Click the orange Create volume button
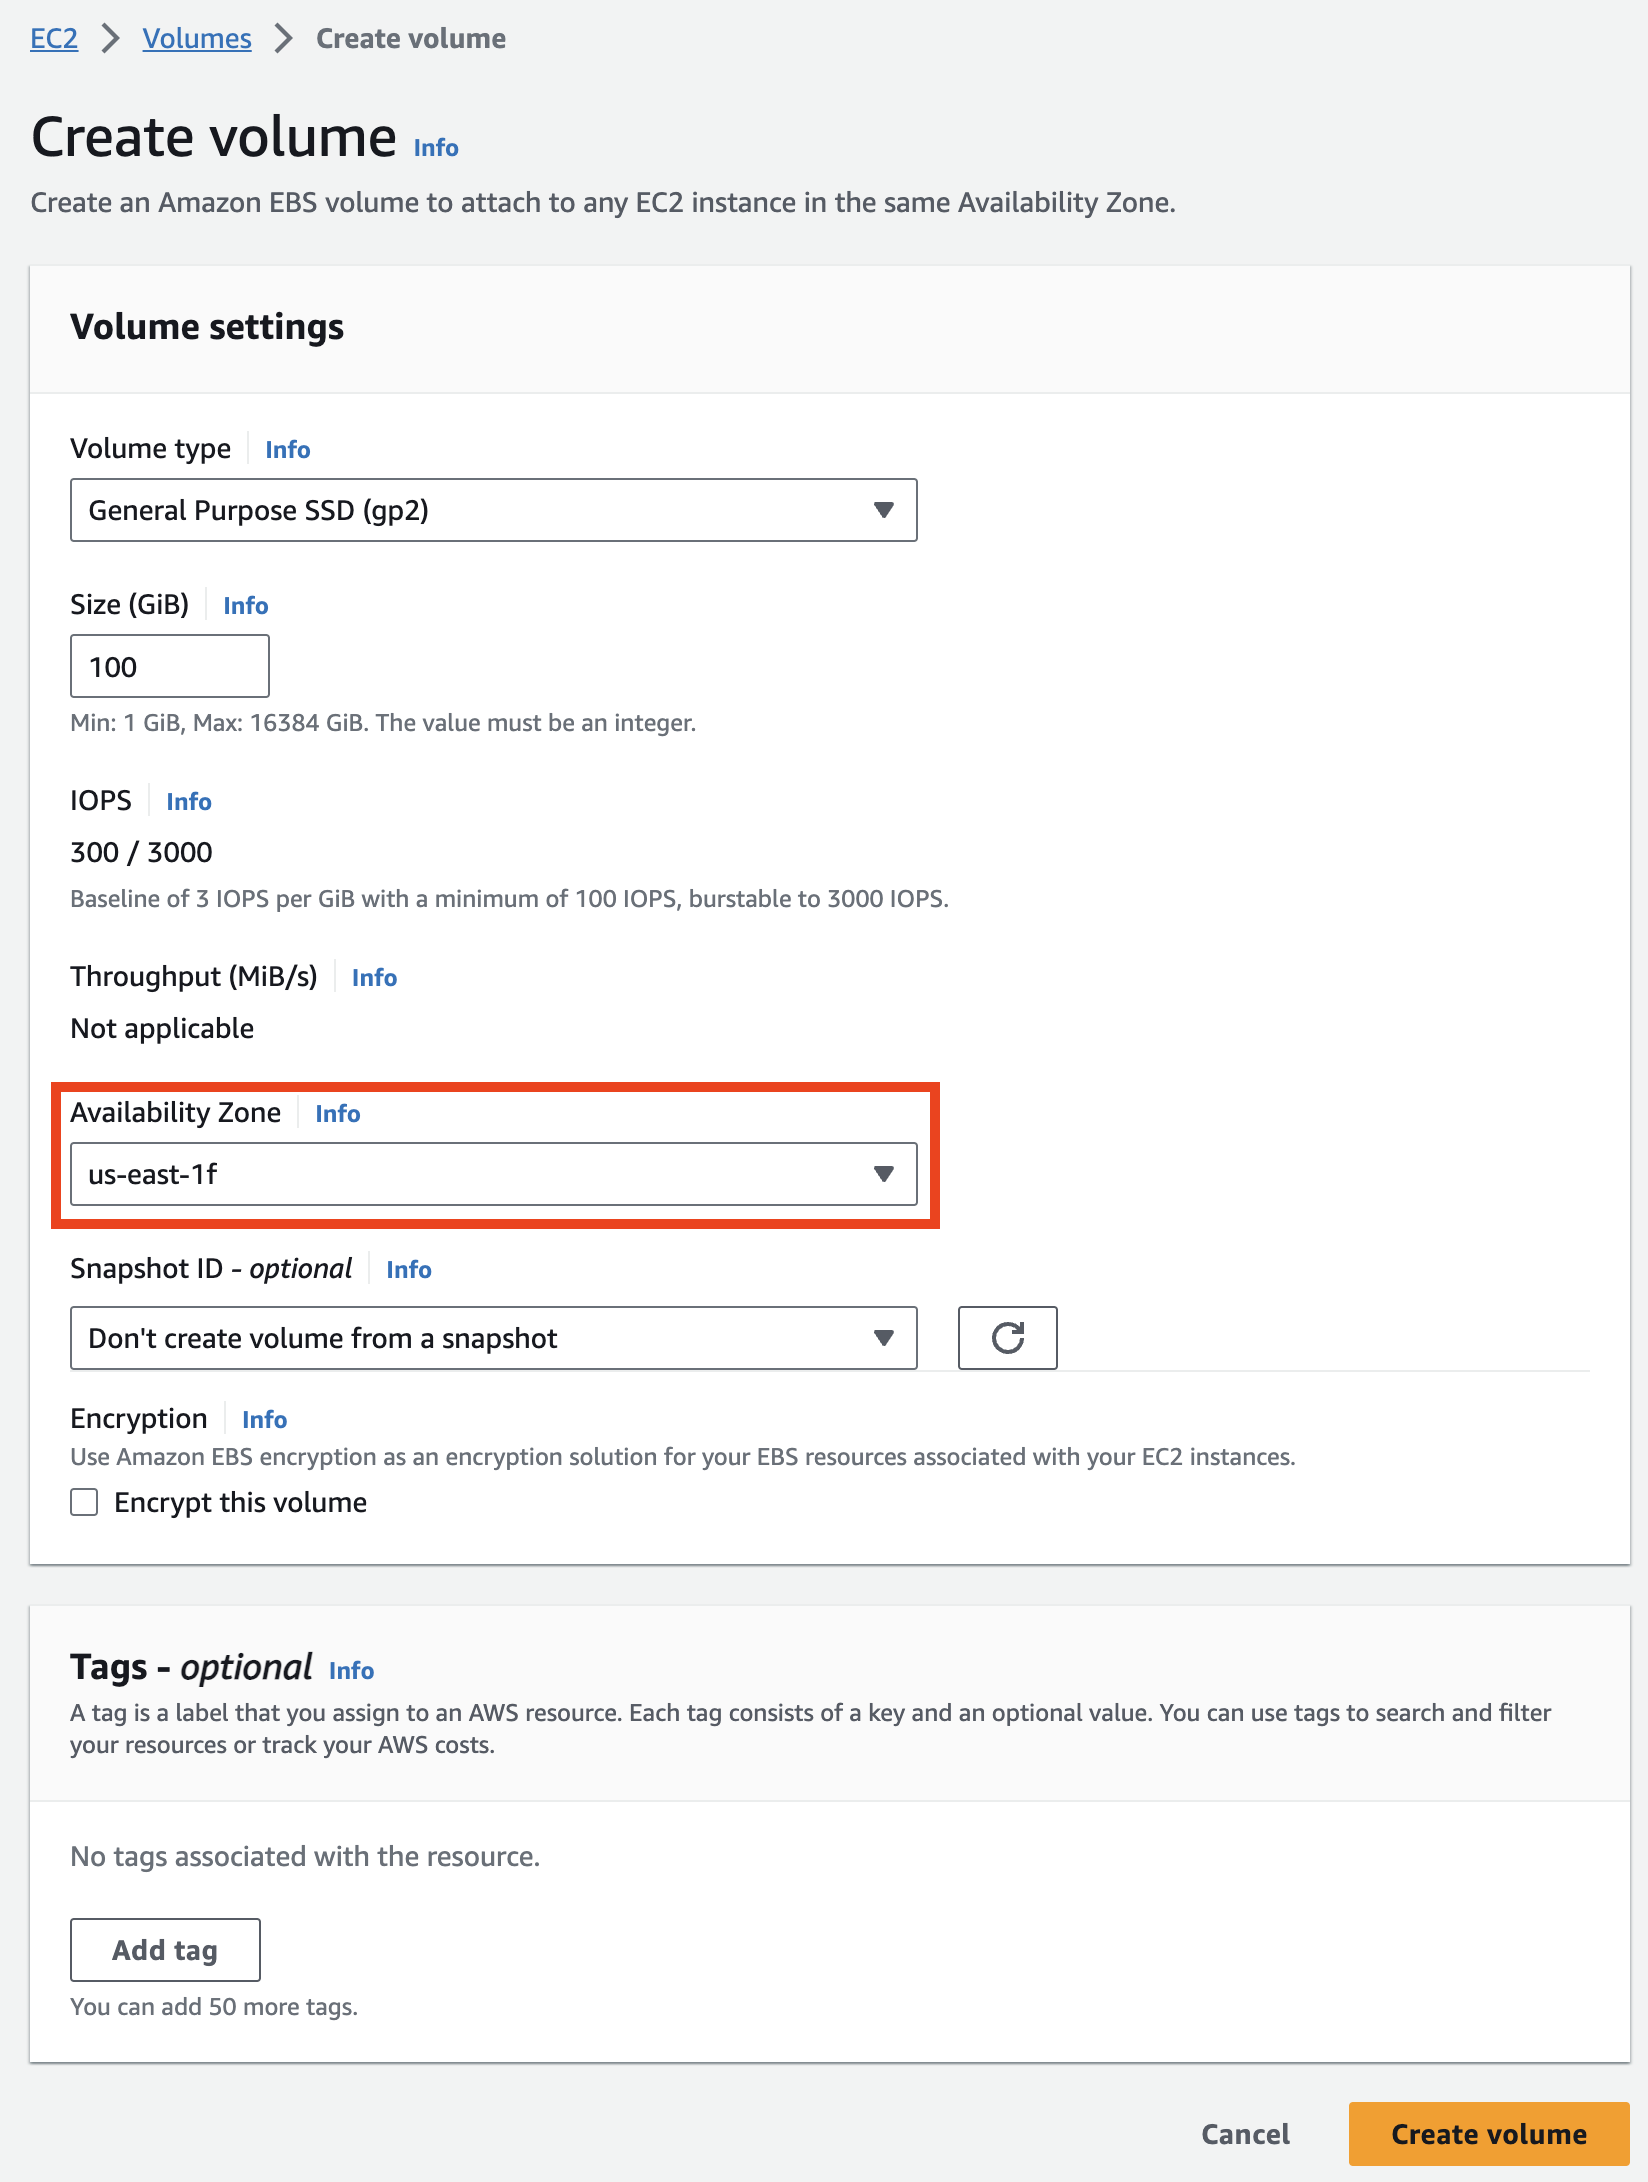Viewport: 1648px width, 2182px height. (1489, 2134)
